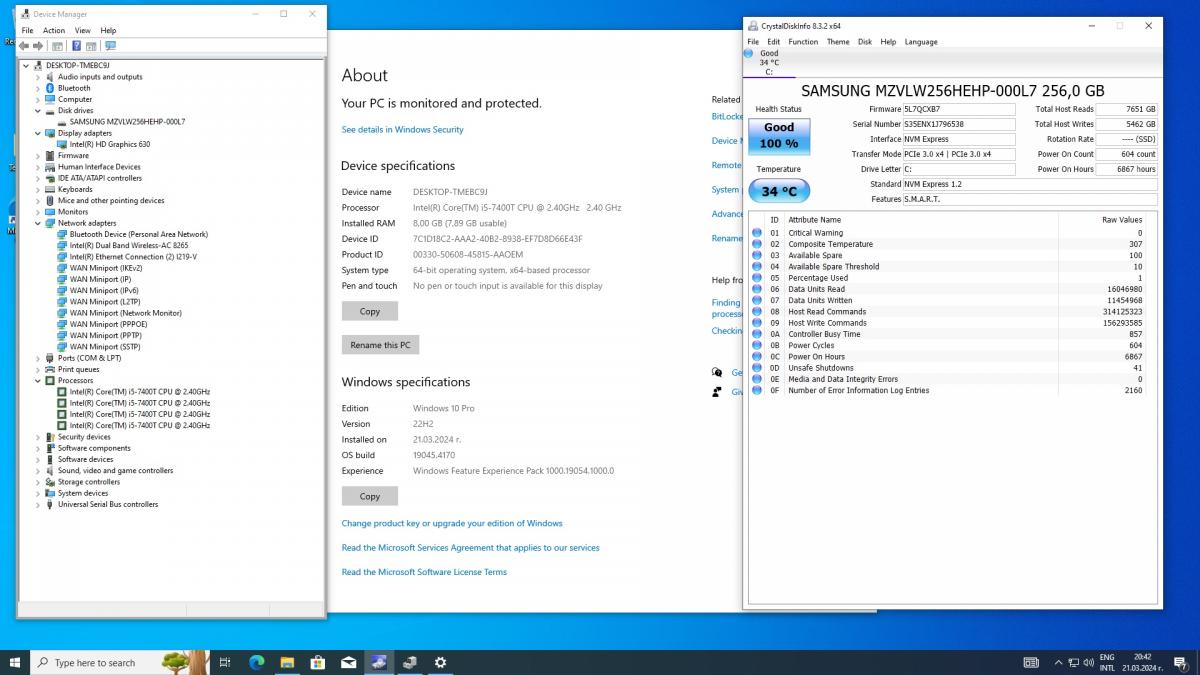
Task: Open Microsoft Software License Terms link
Action: pyautogui.click(x=424, y=572)
